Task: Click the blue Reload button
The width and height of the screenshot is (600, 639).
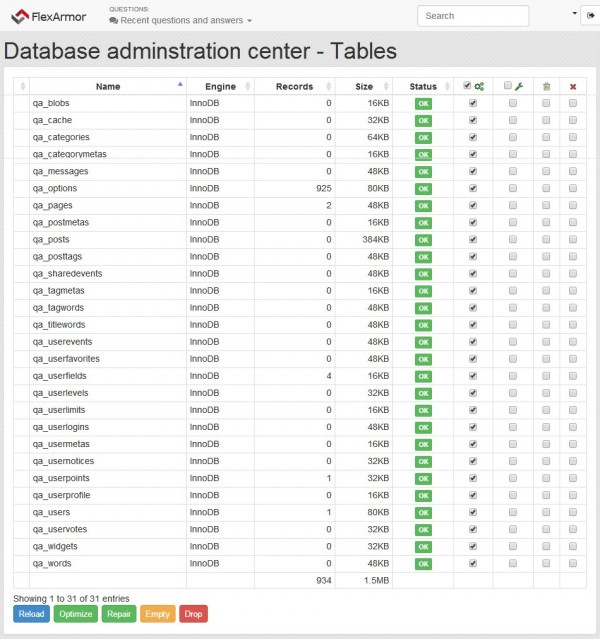Action: tap(31, 614)
